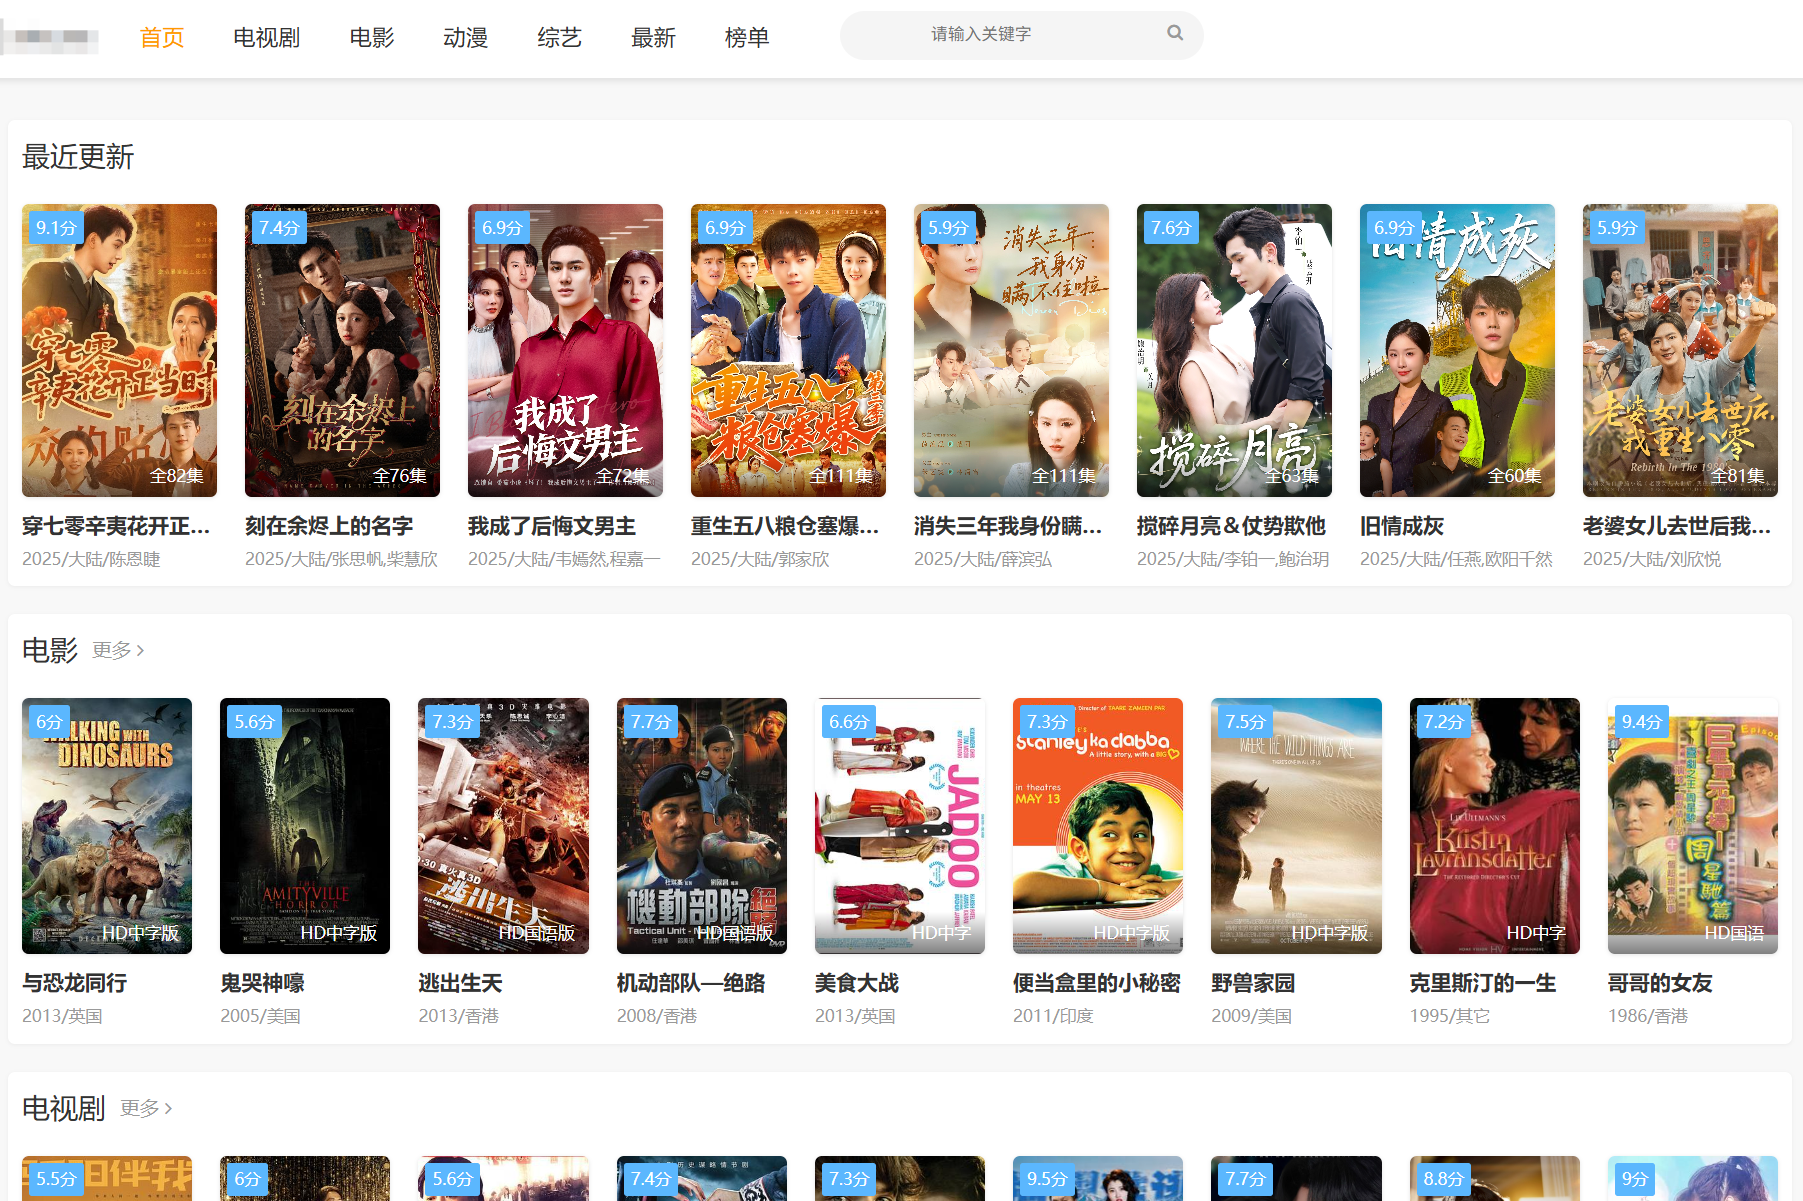Screen dimensions: 1803x1201
Task: Open the 刻在余烬上的名字 poster
Action: coord(342,350)
